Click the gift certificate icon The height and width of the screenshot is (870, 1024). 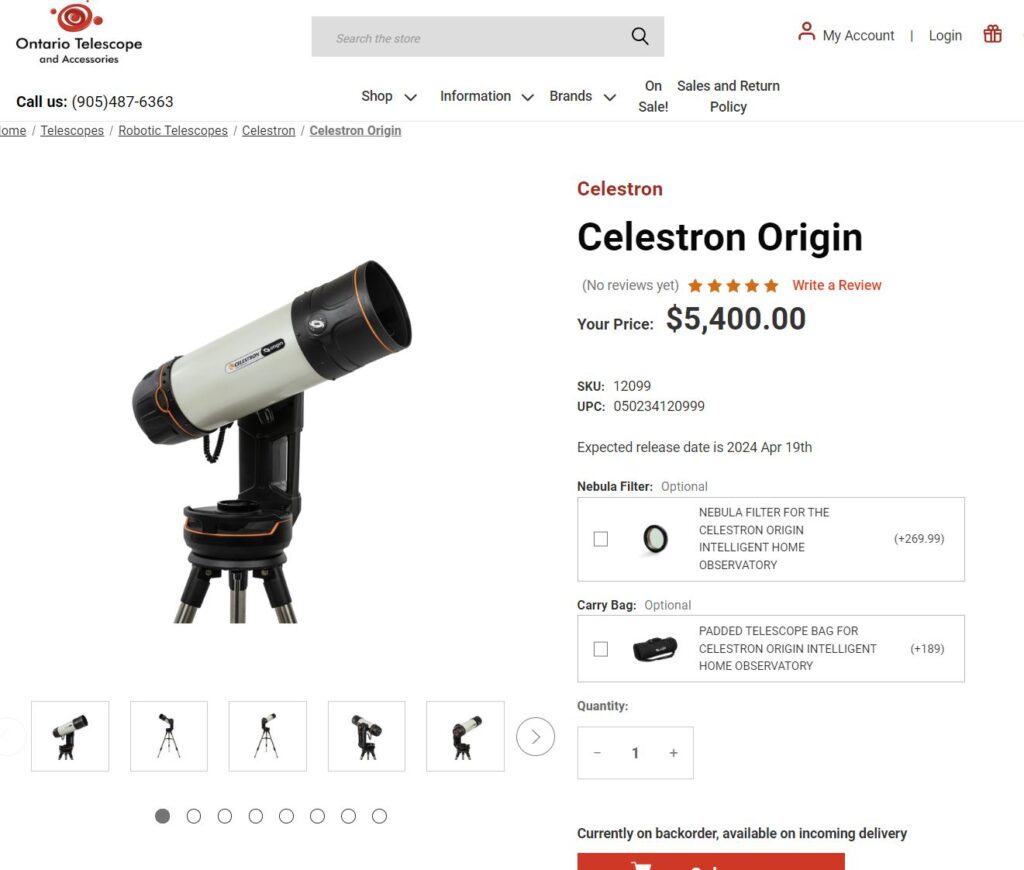pyautogui.click(x=992, y=33)
